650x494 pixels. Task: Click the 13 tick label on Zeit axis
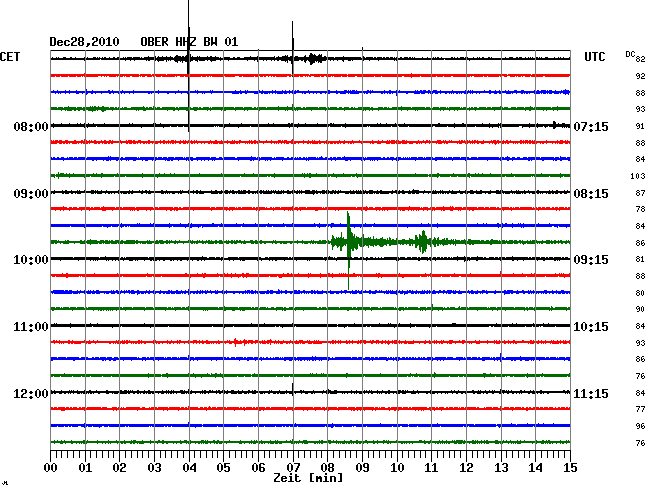[x=501, y=467]
